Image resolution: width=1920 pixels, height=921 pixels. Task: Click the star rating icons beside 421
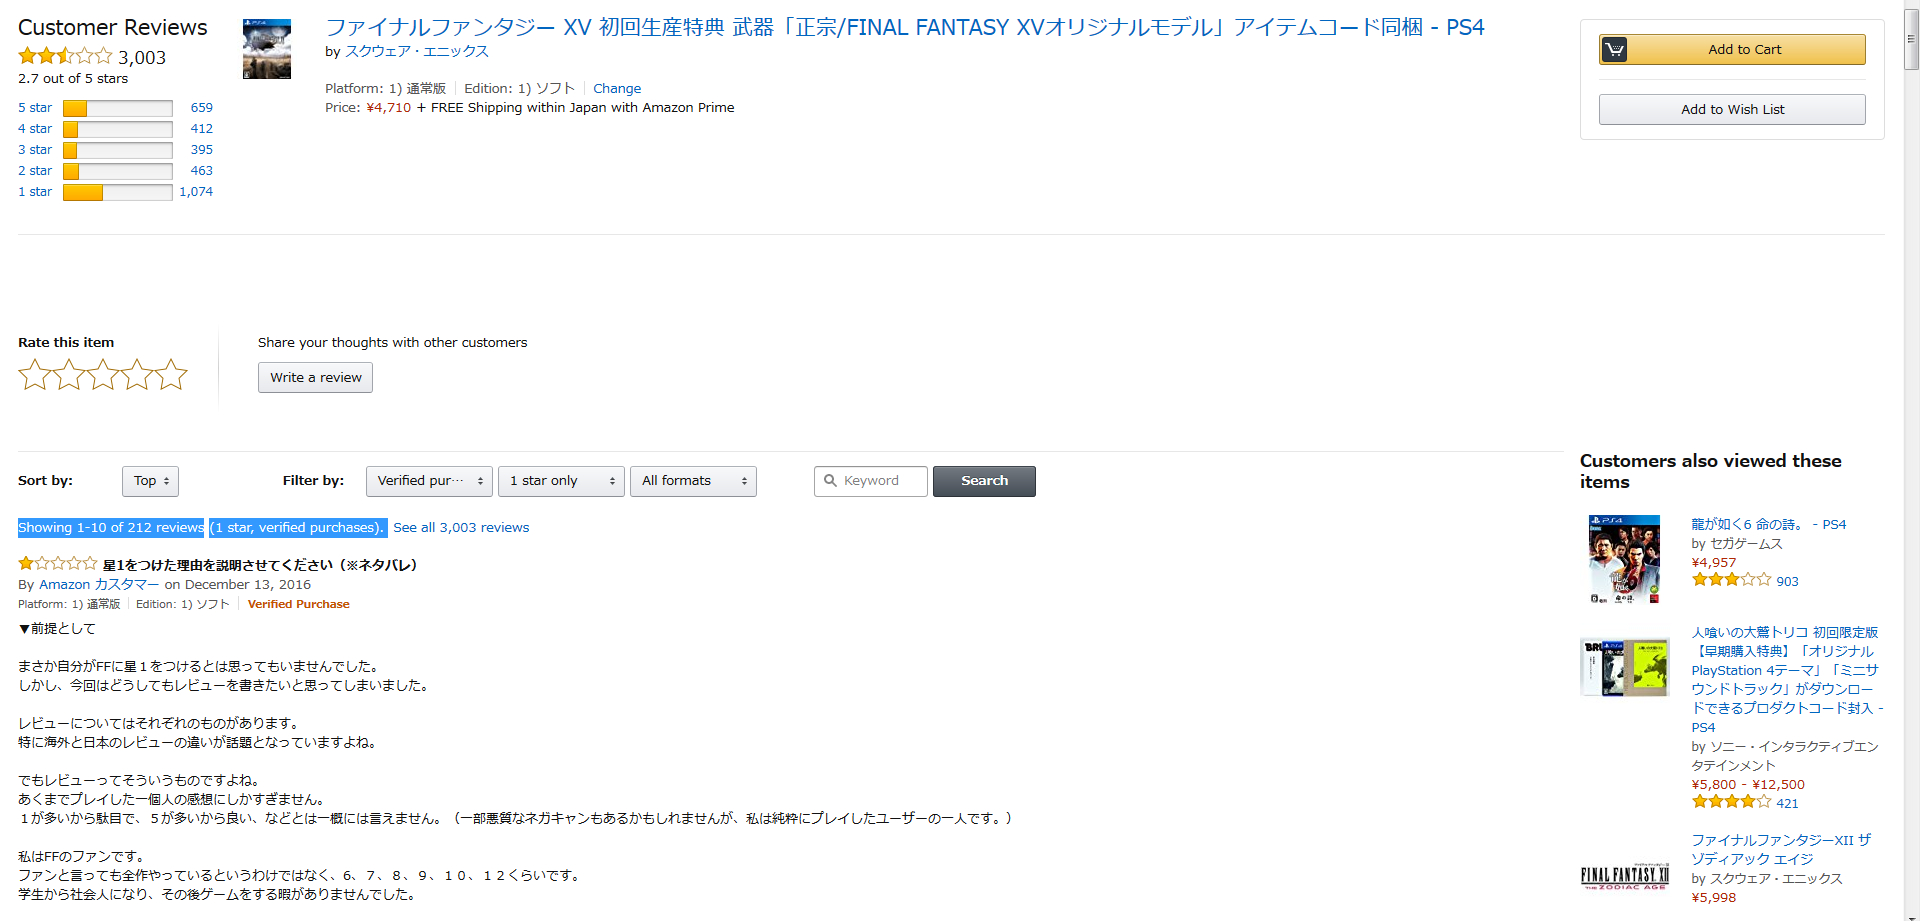[x=1731, y=802]
